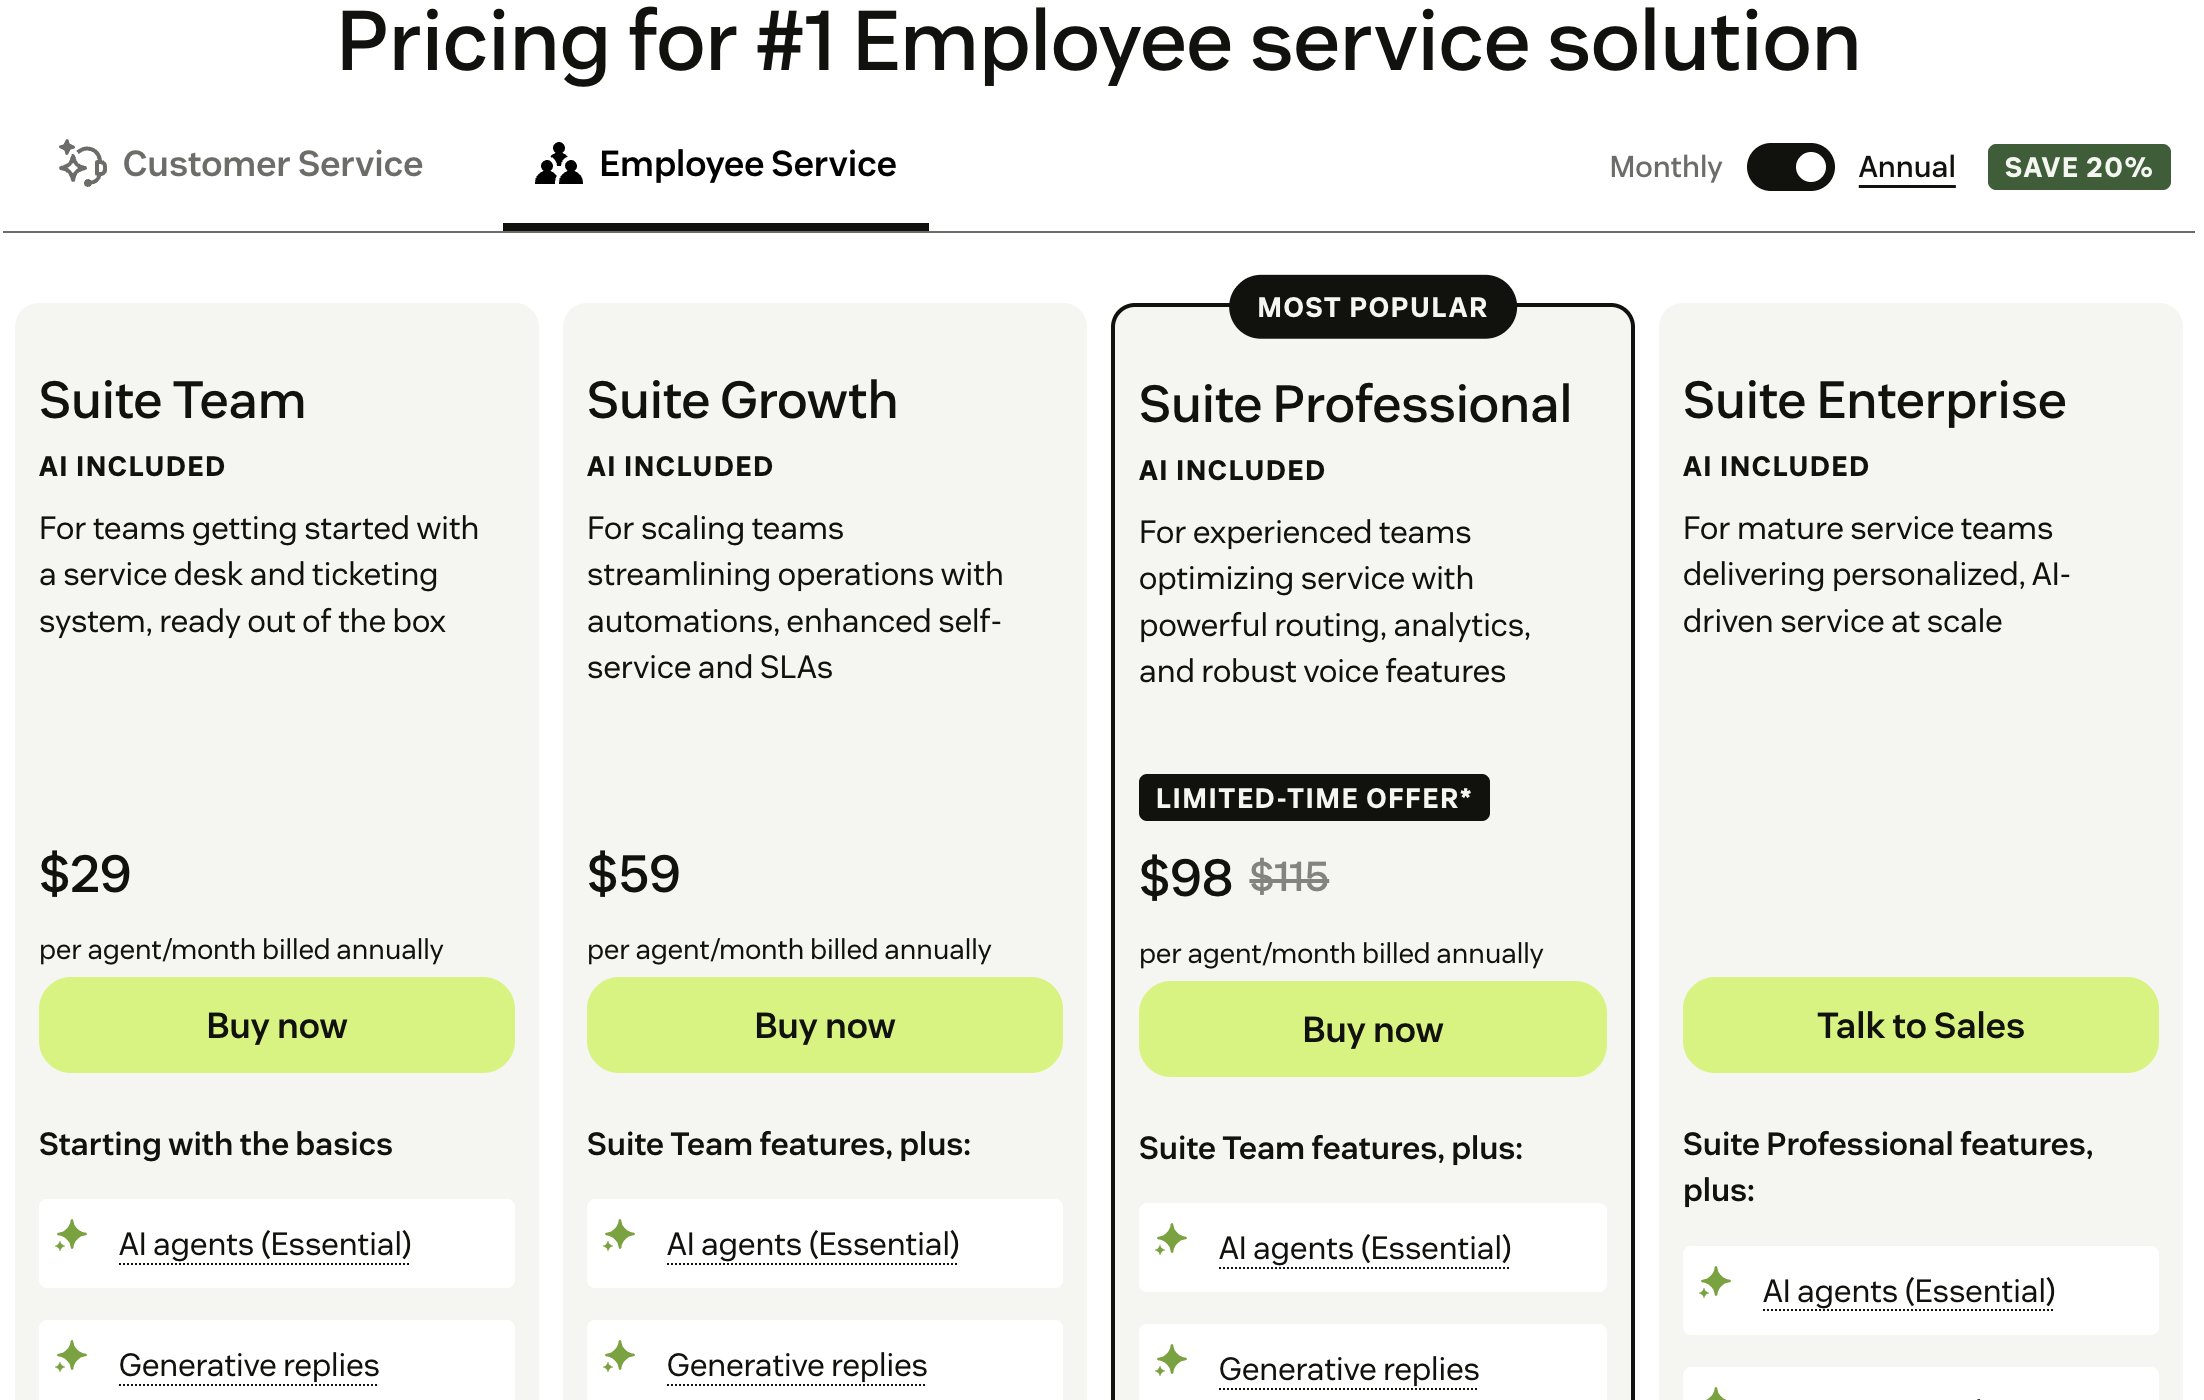
Task: Click sparkle icon beside Suite Growth Generative replies
Action: tap(620, 1358)
